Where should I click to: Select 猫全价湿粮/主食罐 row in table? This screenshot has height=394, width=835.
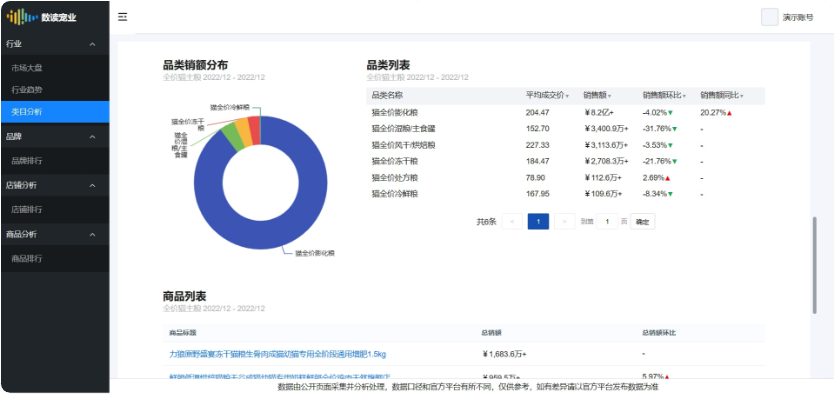tap(566, 128)
